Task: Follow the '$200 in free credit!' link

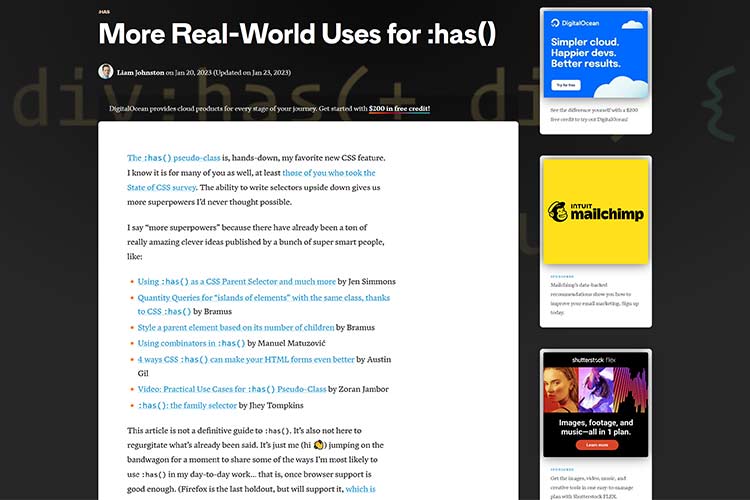Action: (399, 108)
